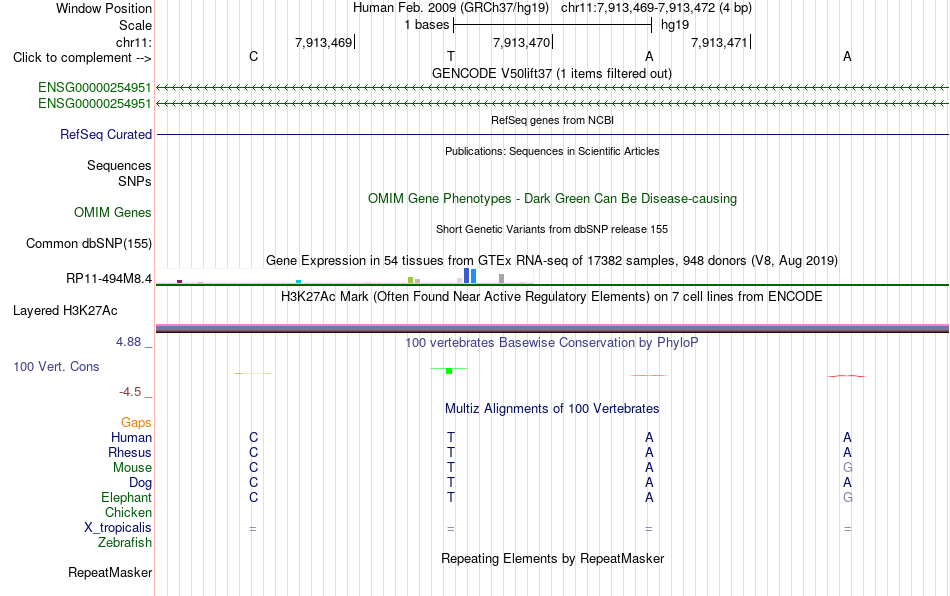Open the GTEx Gene Expression track title
The width and height of the screenshot is (950, 596).
pyautogui.click(x=552, y=260)
